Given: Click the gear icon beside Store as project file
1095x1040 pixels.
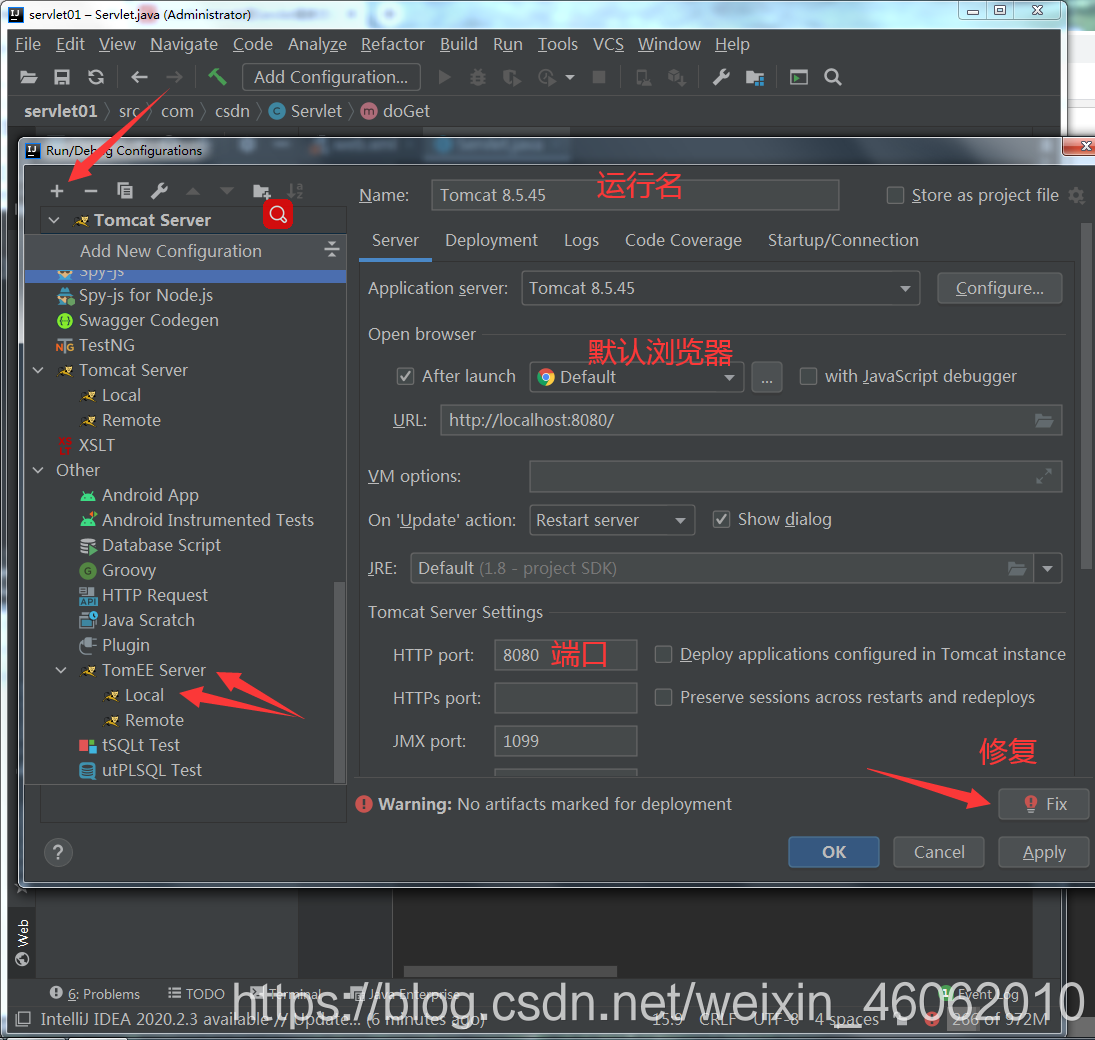Looking at the screenshot, I should click(1076, 195).
